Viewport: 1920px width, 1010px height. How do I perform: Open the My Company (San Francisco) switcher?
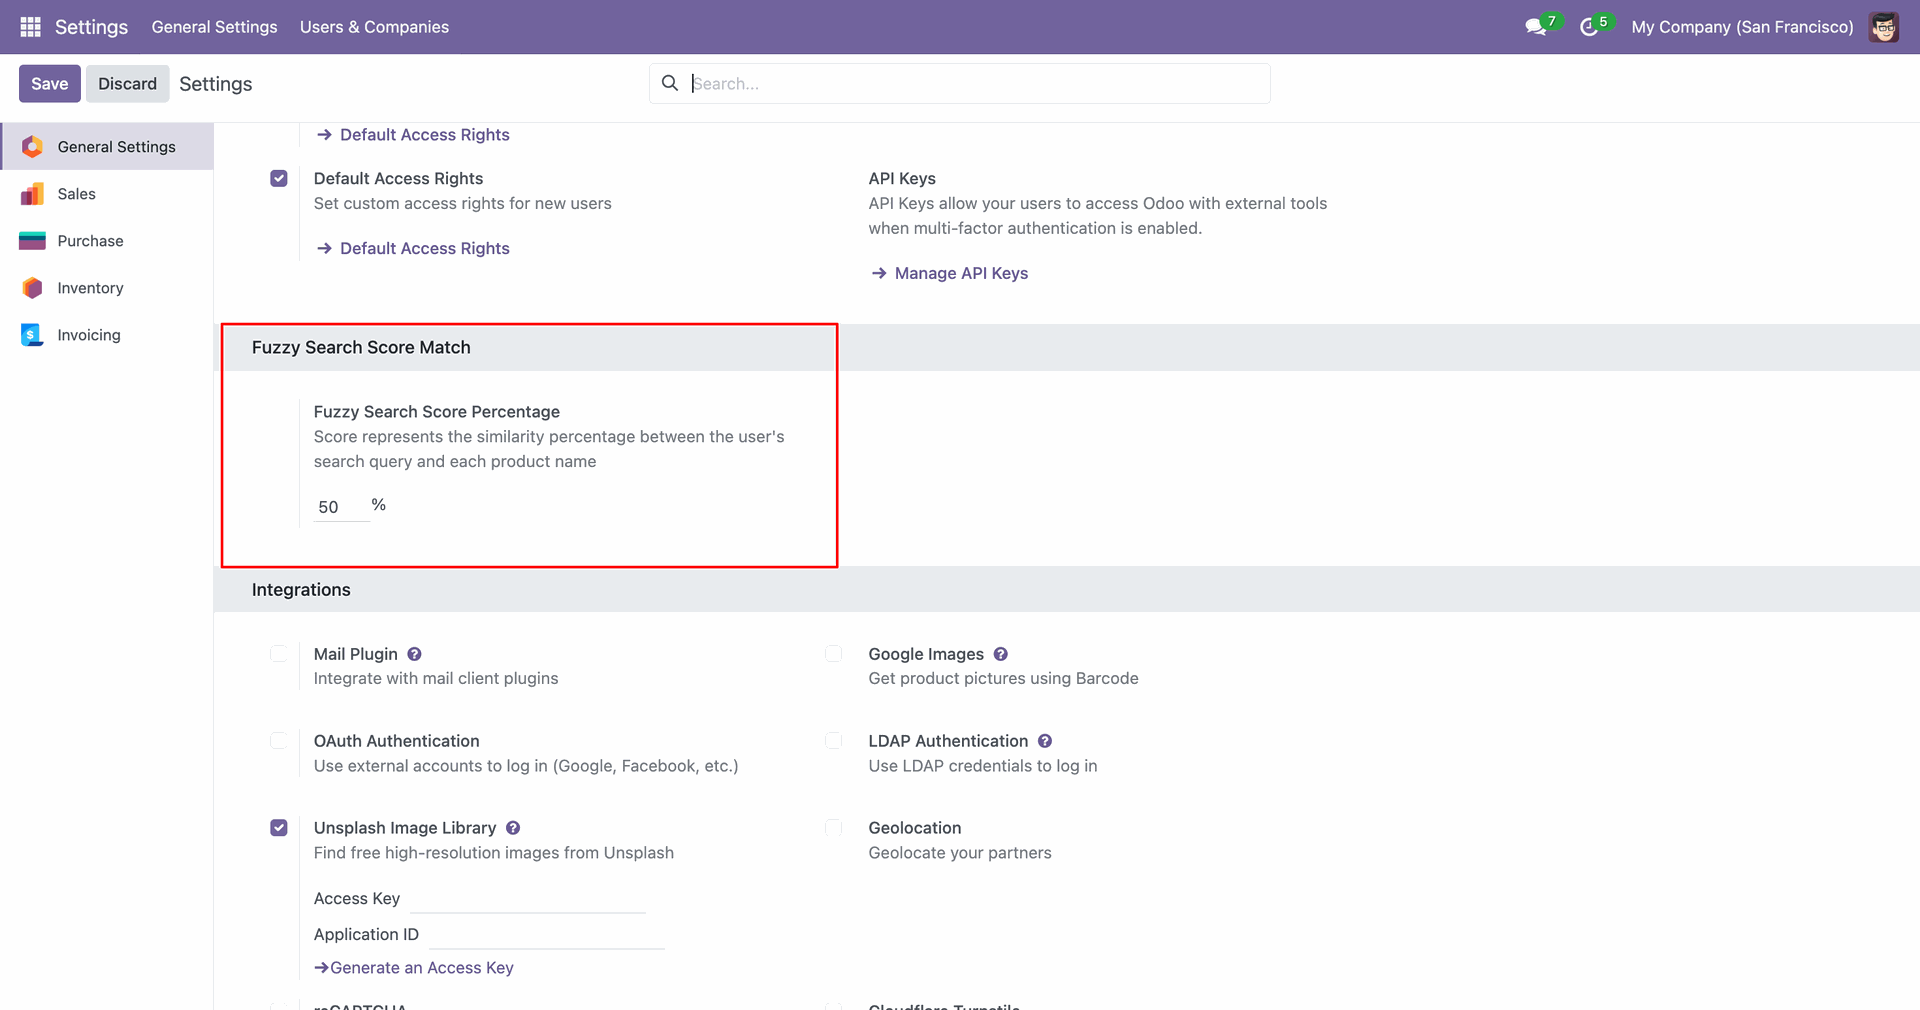pos(1742,27)
